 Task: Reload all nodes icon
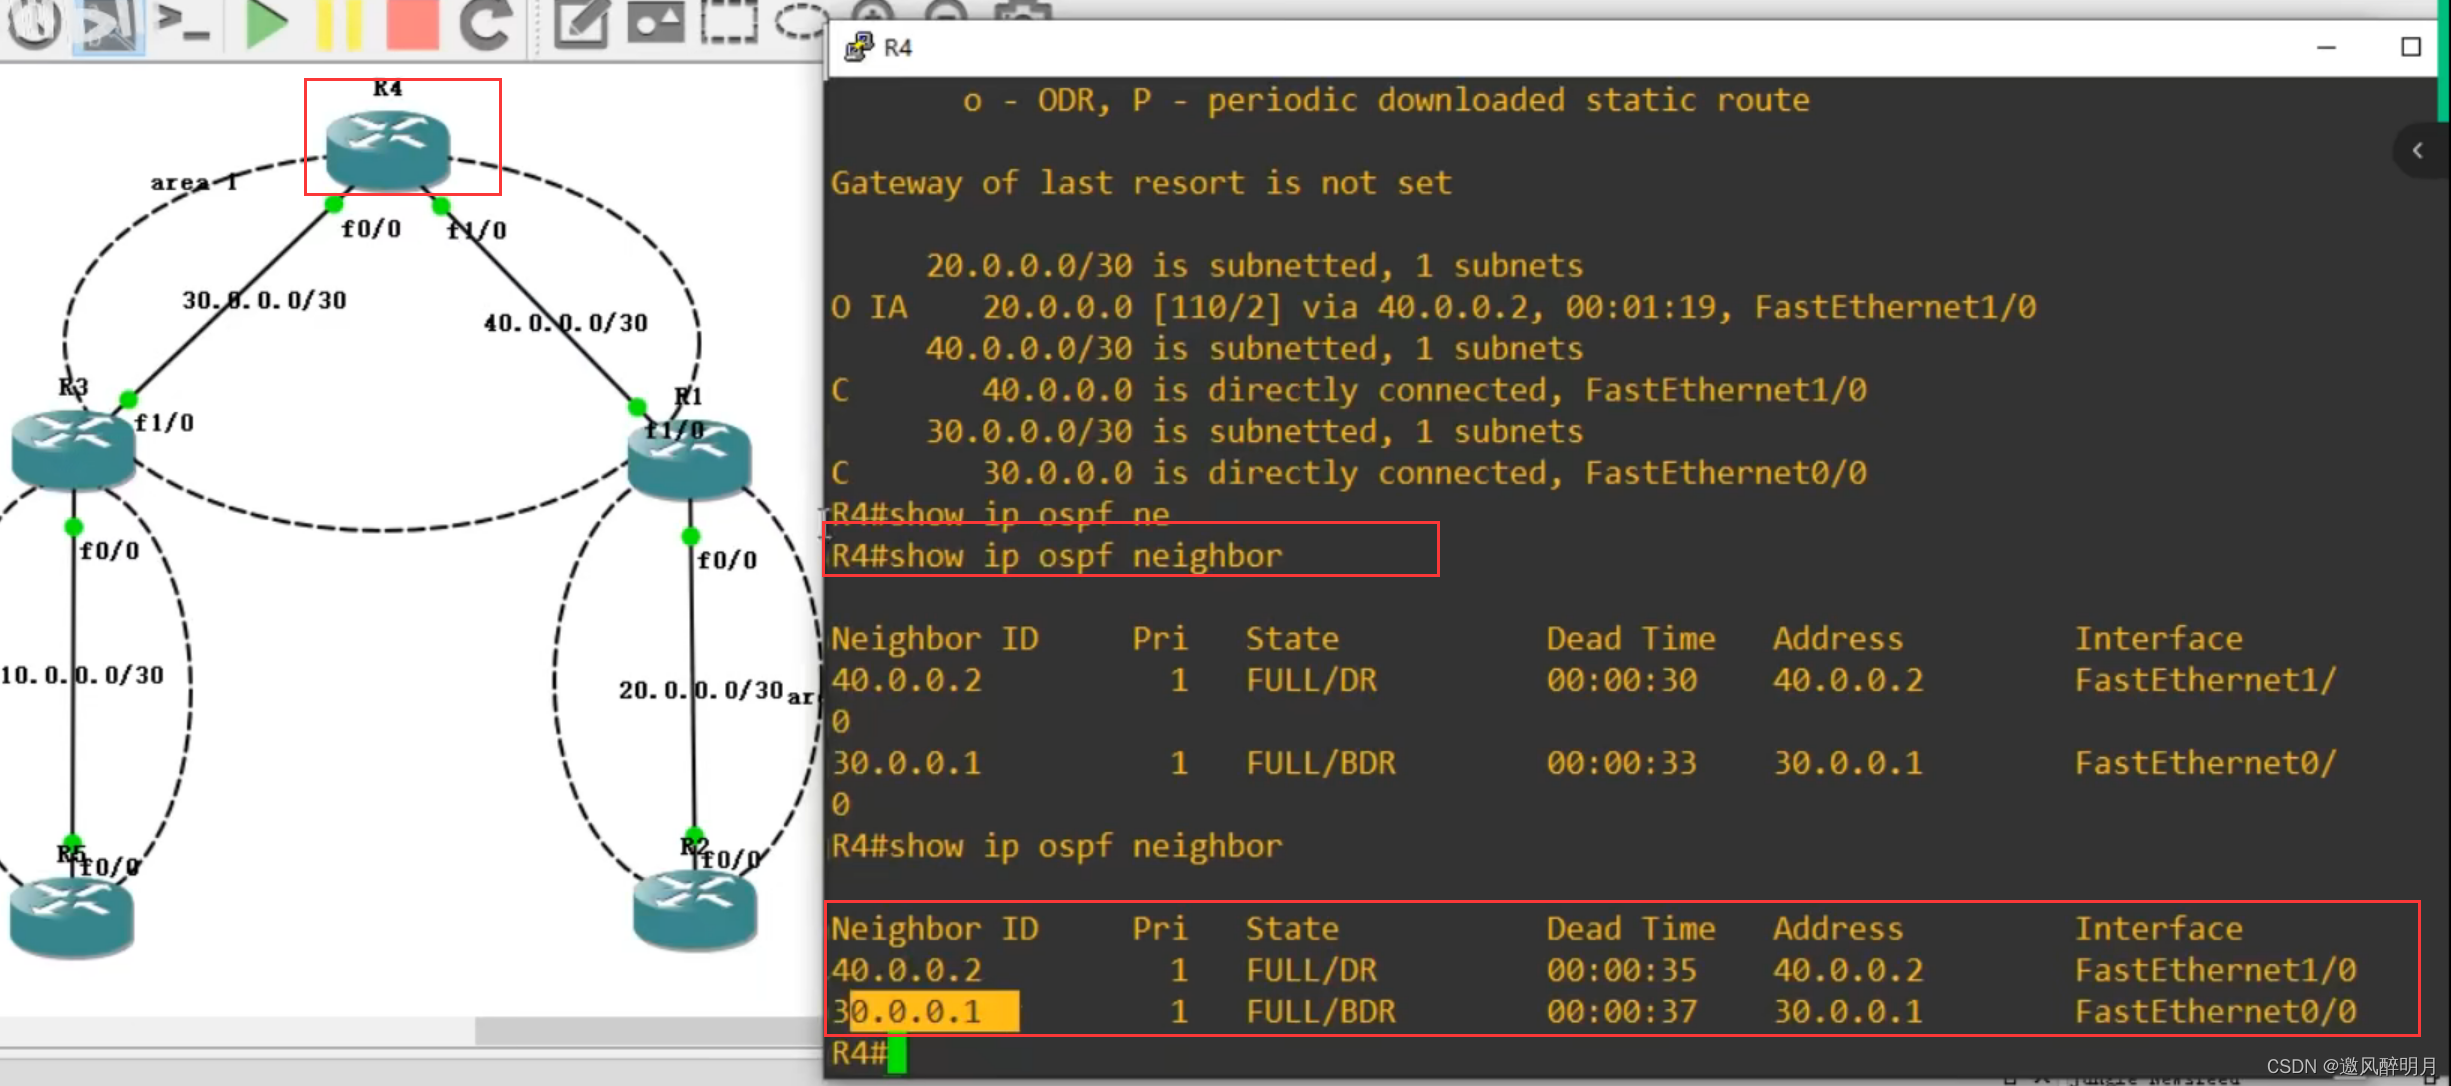pos(486,24)
